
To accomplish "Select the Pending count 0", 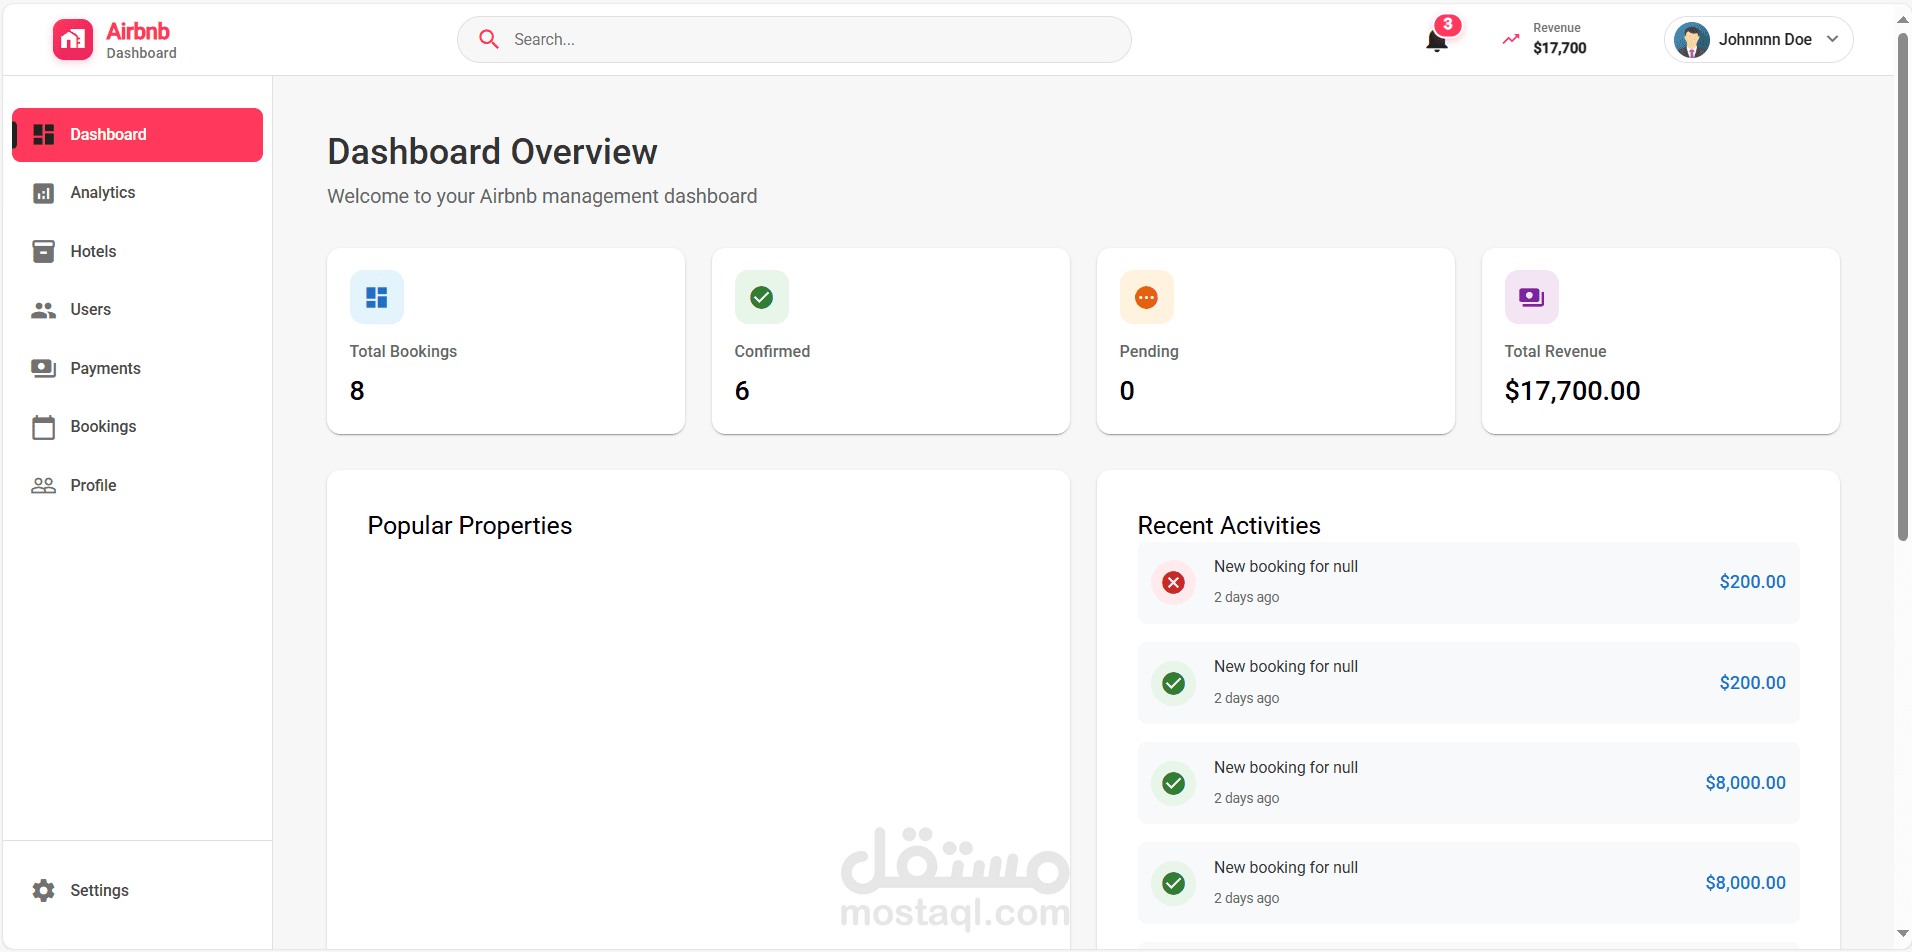I will click(x=1127, y=391).
